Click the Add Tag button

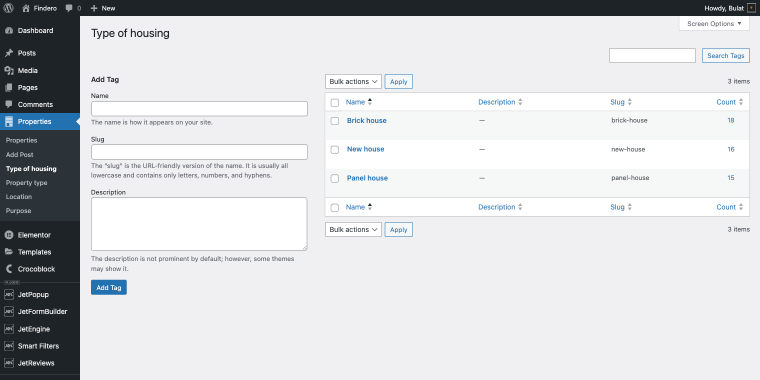coord(109,287)
